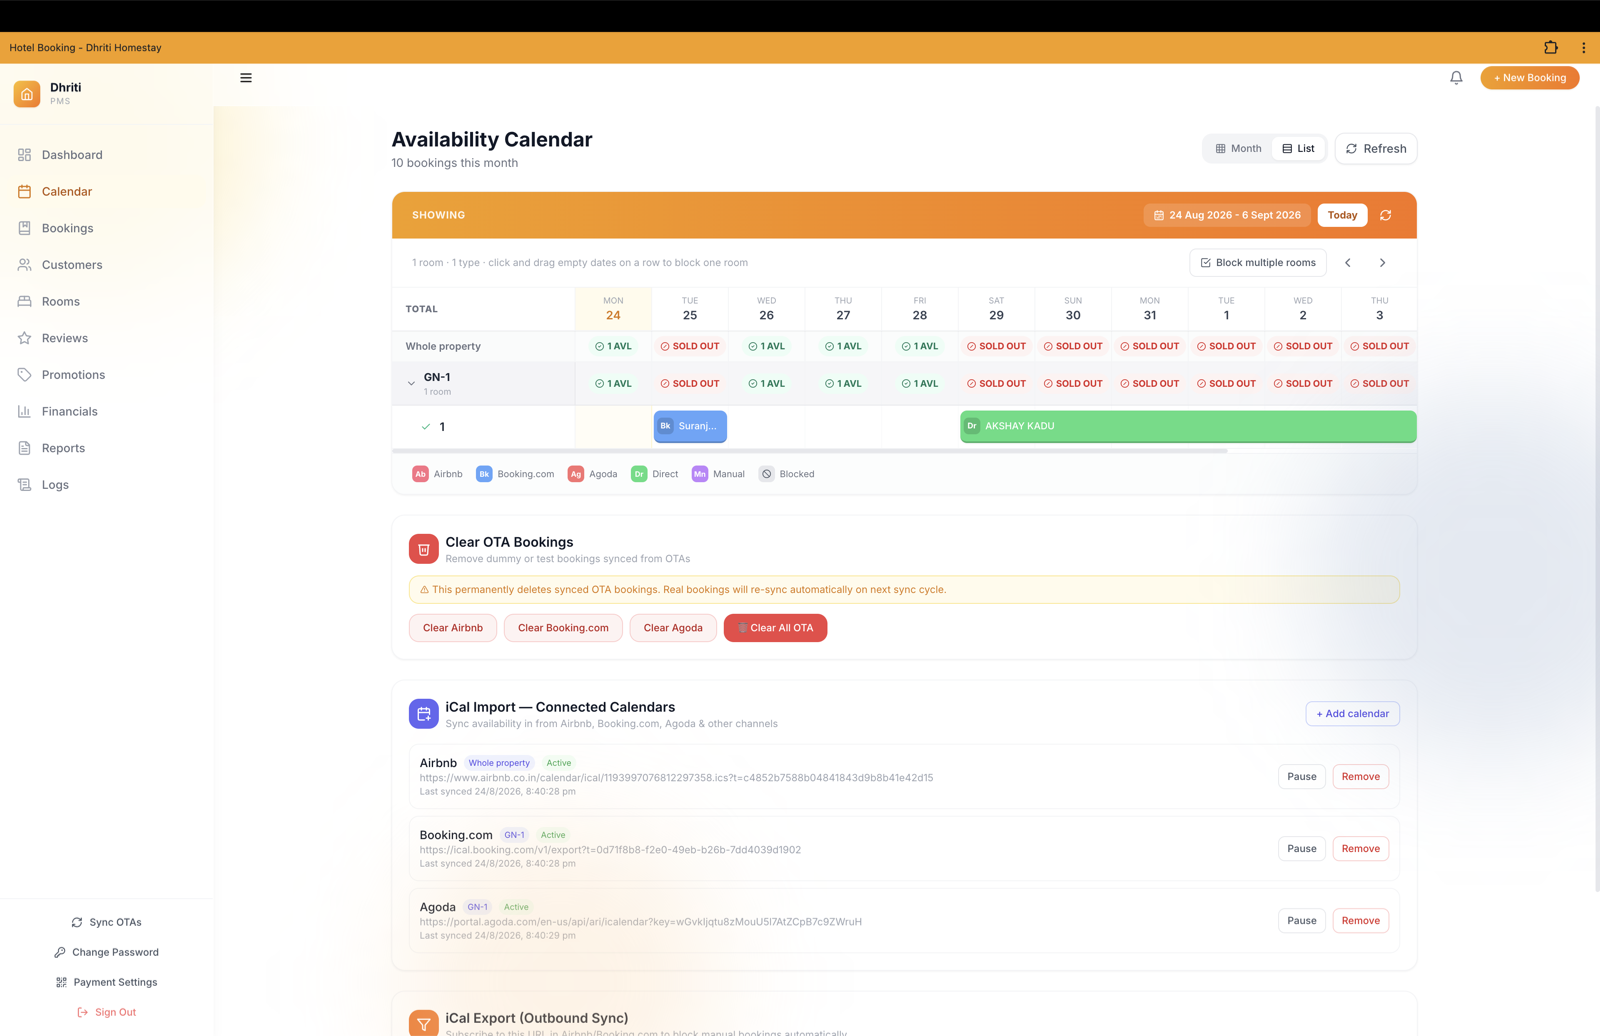This screenshot has height=1036, width=1600.
Task: Click the page vertical scrollbar
Action: click(1596, 497)
